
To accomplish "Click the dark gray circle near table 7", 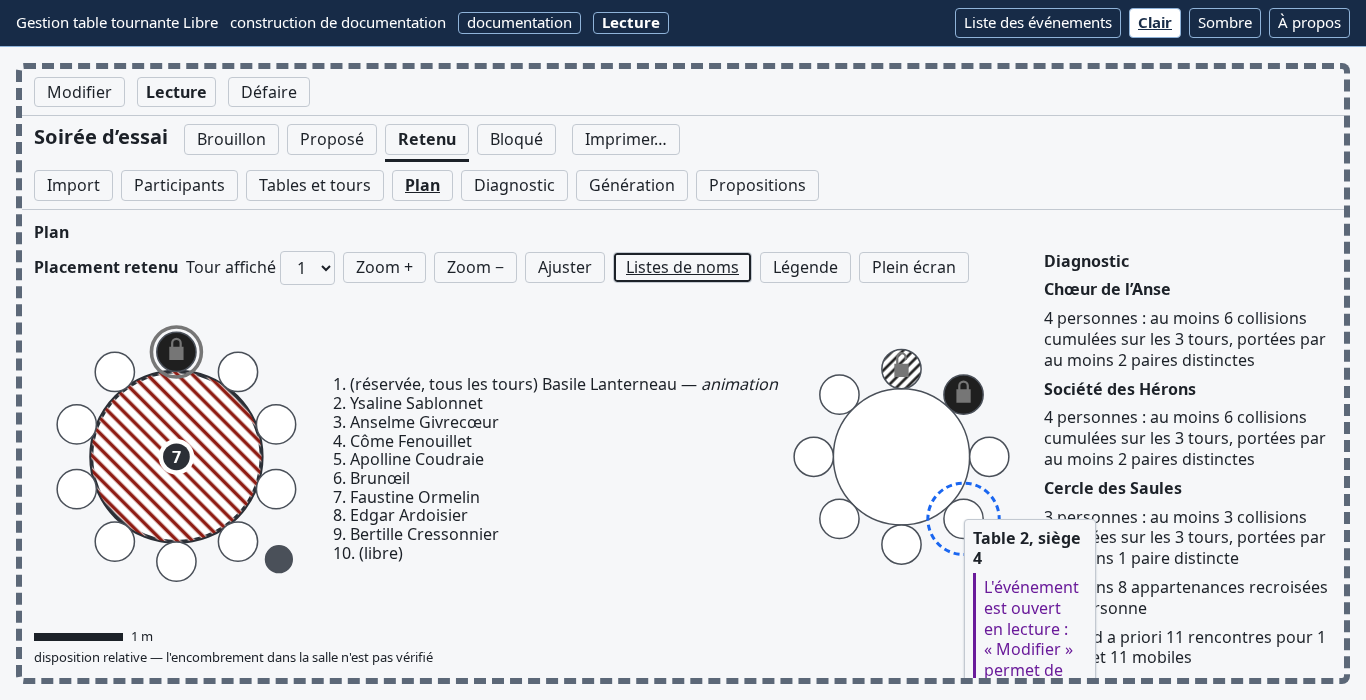I will (279, 559).
